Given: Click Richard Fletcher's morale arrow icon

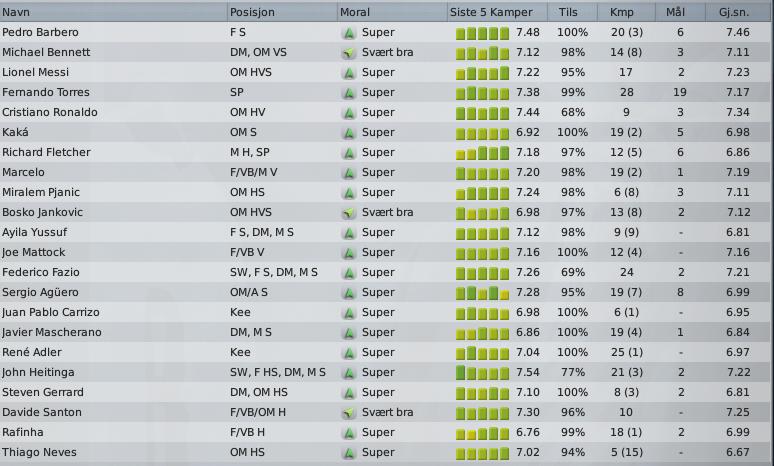Looking at the screenshot, I should coord(349,153).
